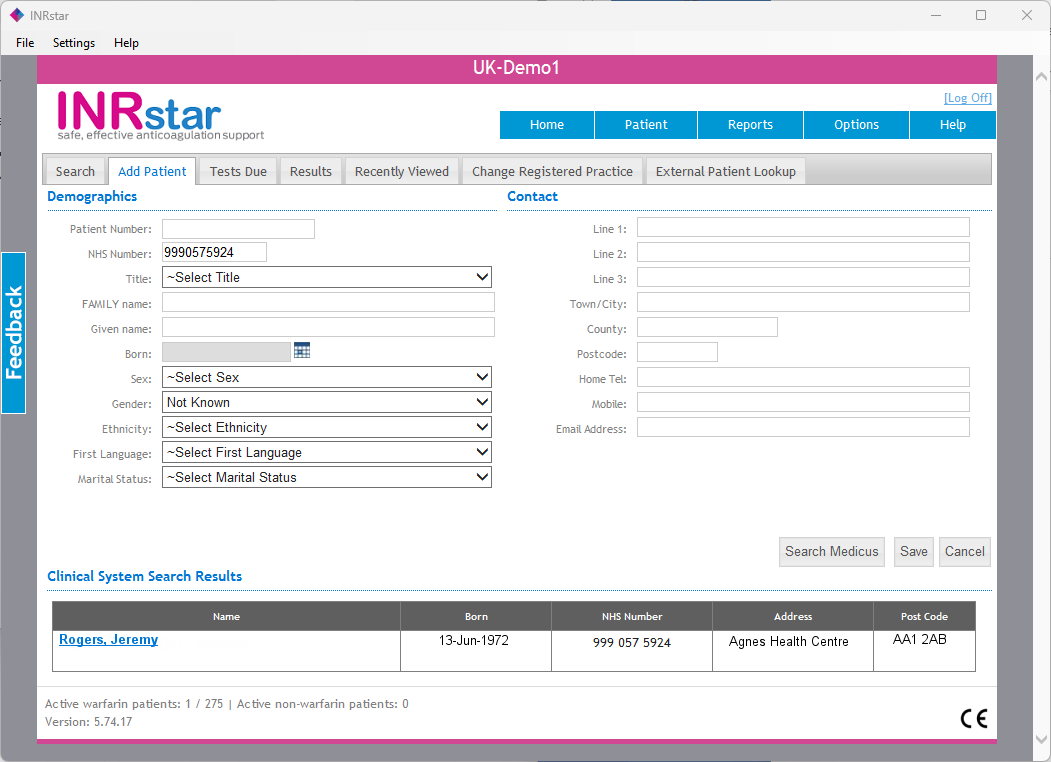Open the Rogers, Jeremy patient link

point(109,639)
